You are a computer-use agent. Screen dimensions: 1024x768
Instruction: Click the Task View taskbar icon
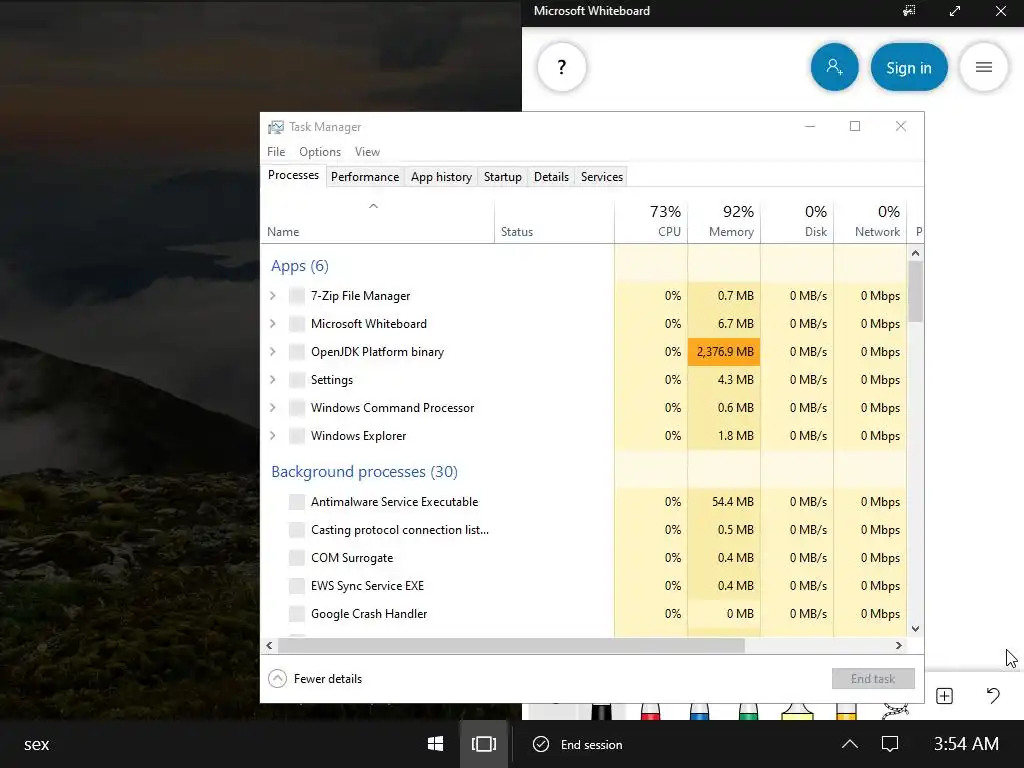click(484, 744)
